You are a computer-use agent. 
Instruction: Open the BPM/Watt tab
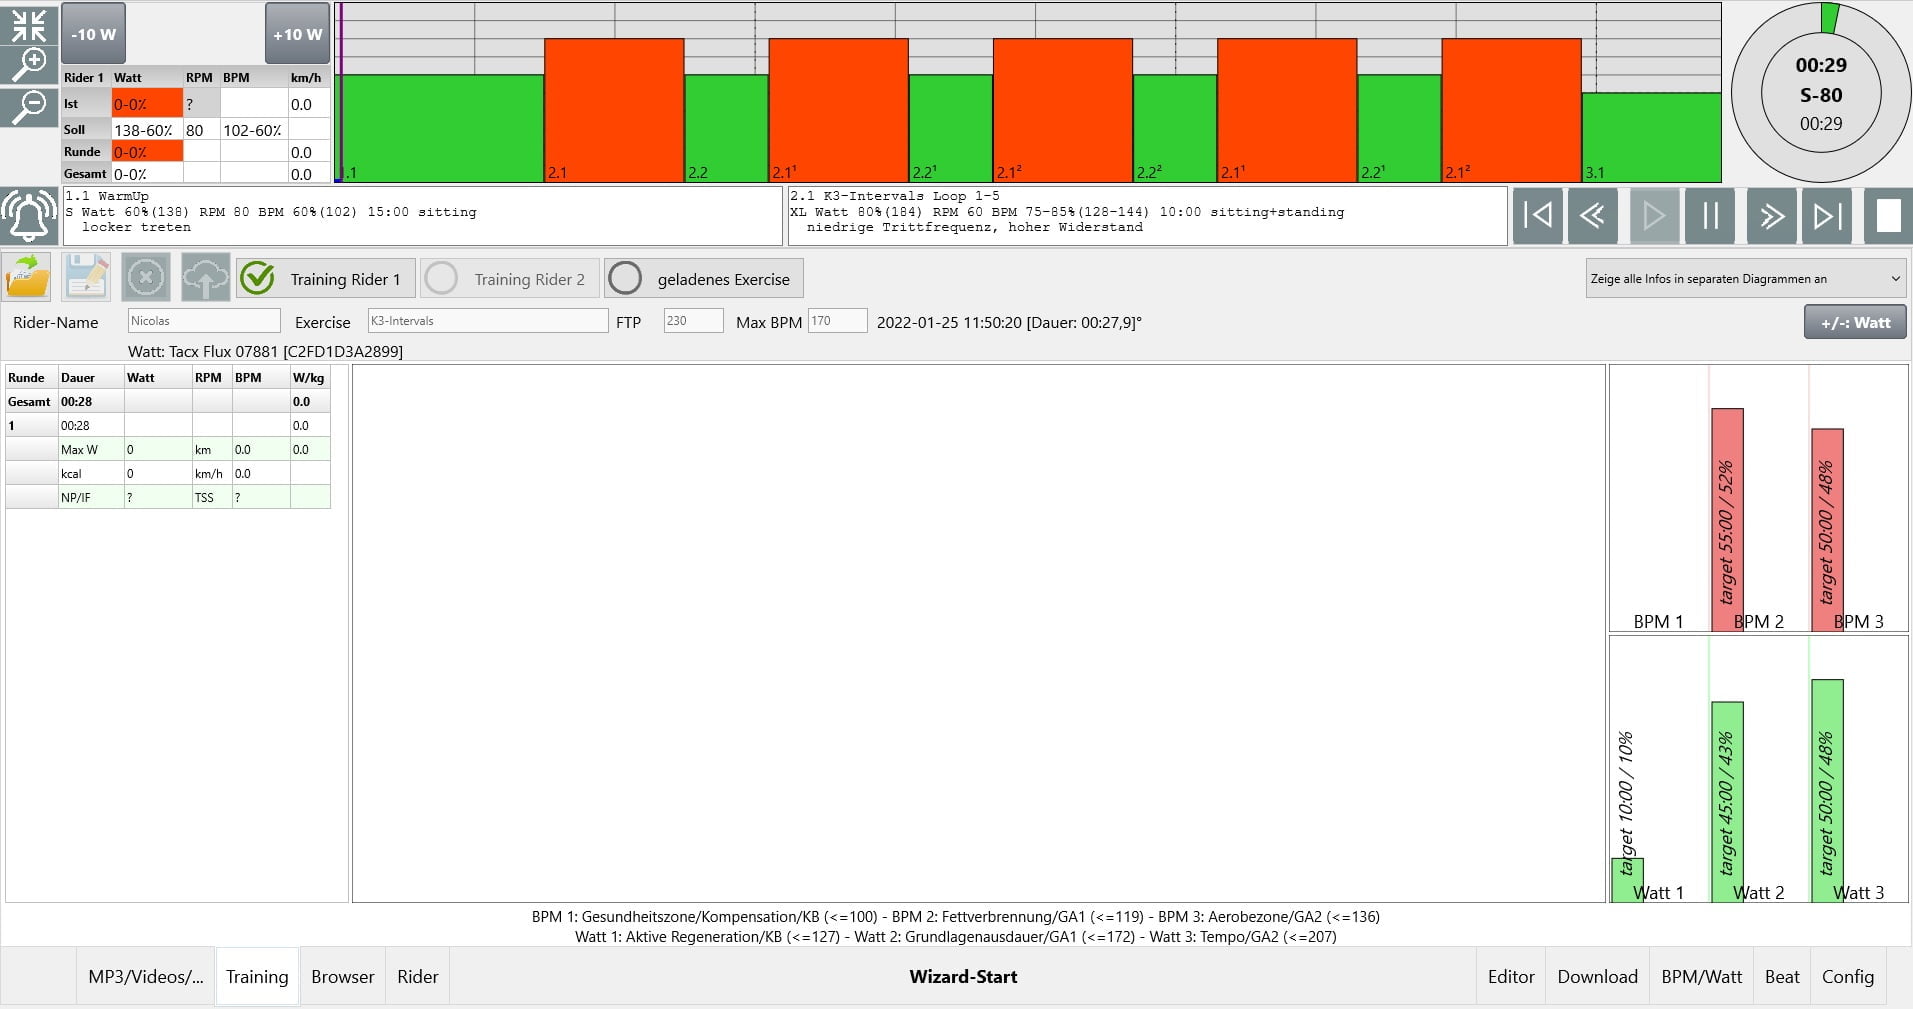1702,977
